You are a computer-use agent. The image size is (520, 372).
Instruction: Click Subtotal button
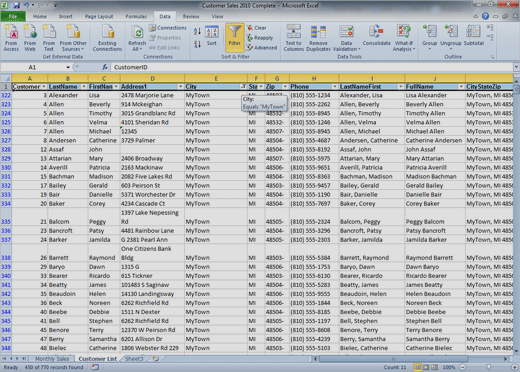point(473,35)
